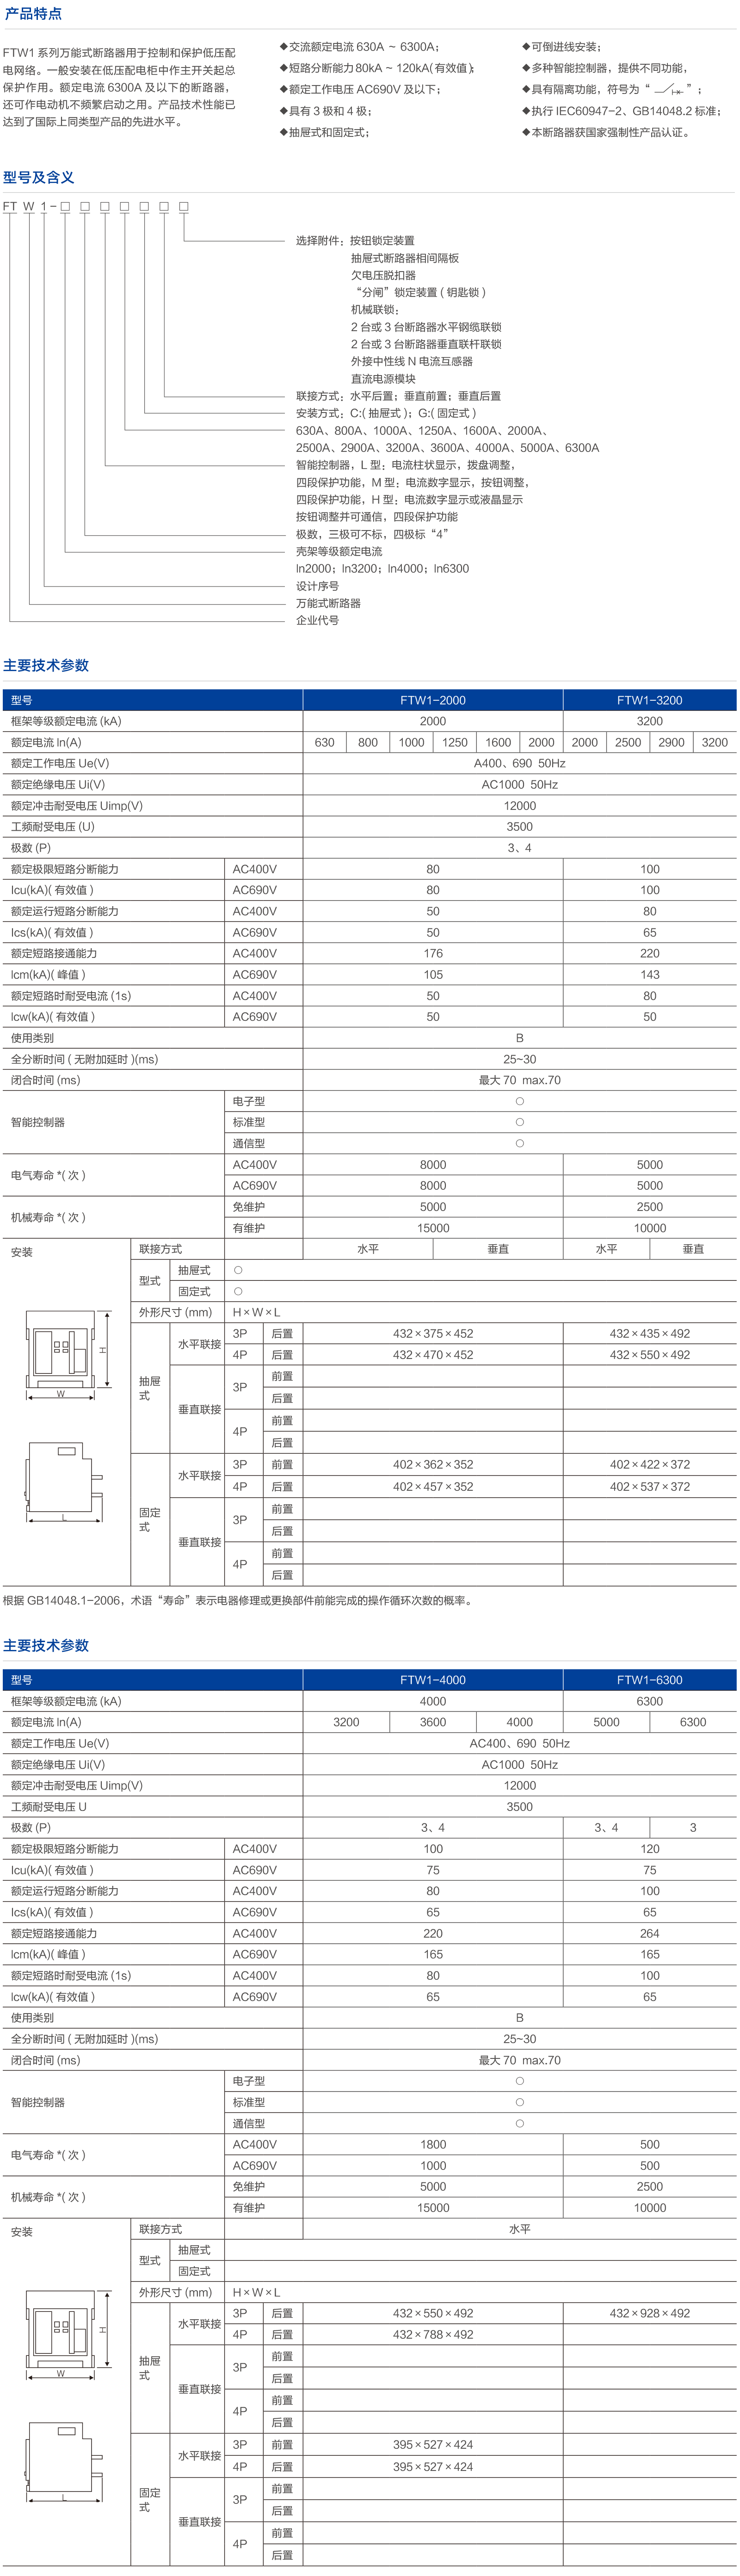The image size is (740, 2576).
Task: Click the '1250' rated current cell
Action: point(455,742)
